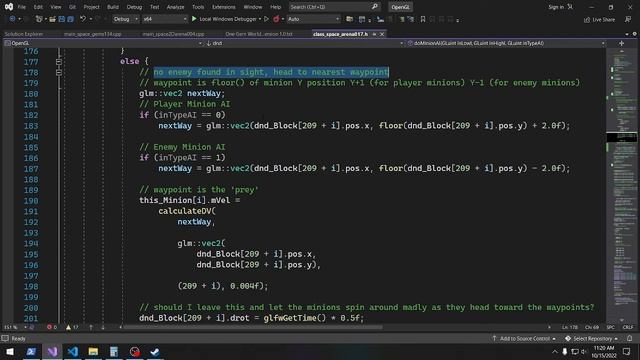The image size is (640, 360).
Task: Click the Comment out lines icon
Action: (x=402, y=19)
